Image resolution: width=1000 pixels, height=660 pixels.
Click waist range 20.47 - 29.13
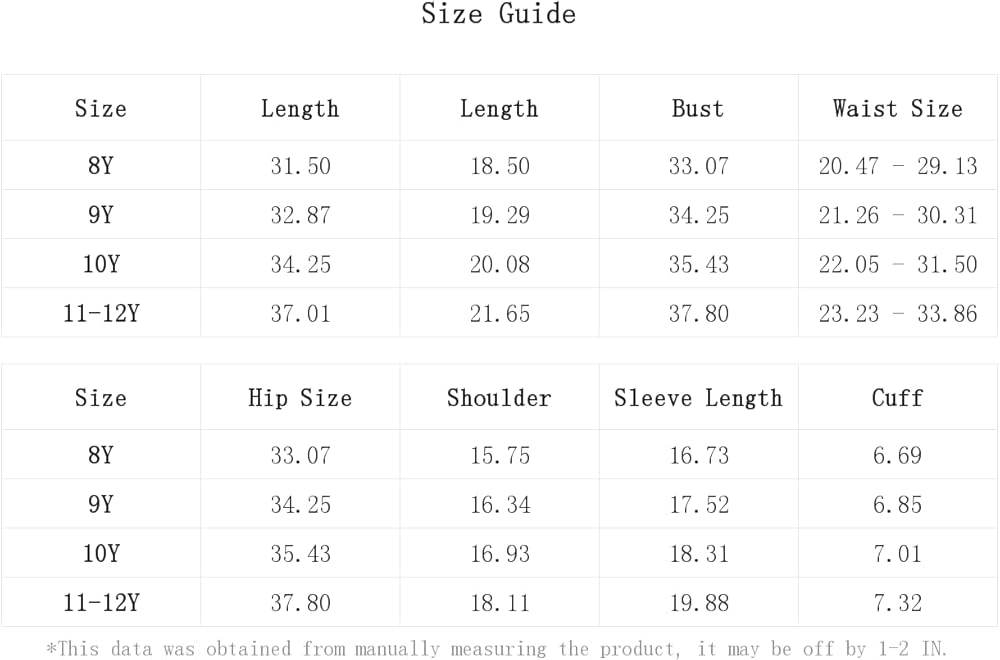coord(897,166)
